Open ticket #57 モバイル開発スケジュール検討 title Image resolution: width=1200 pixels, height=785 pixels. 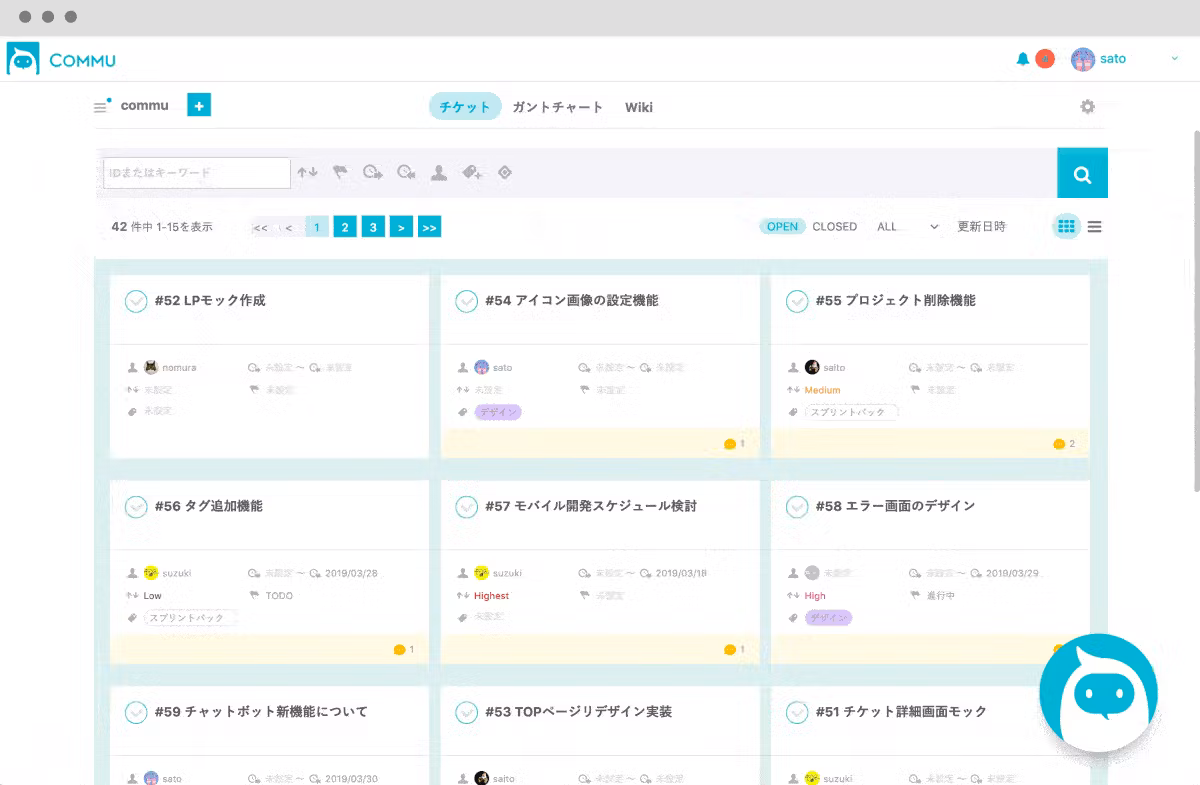click(591, 506)
